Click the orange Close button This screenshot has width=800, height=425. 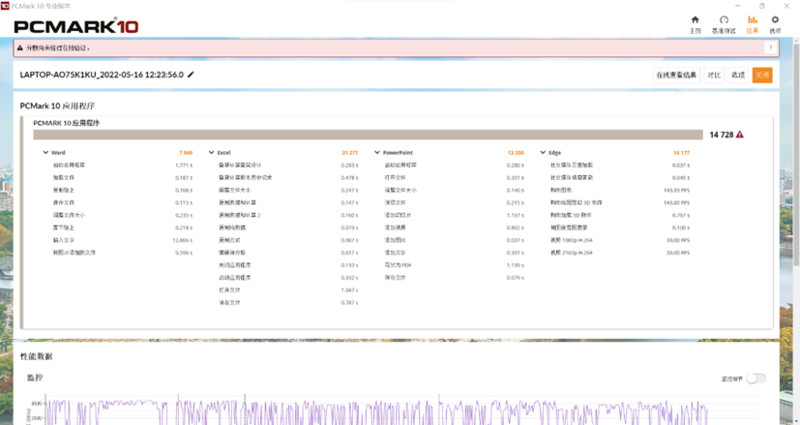pos(762,75)
